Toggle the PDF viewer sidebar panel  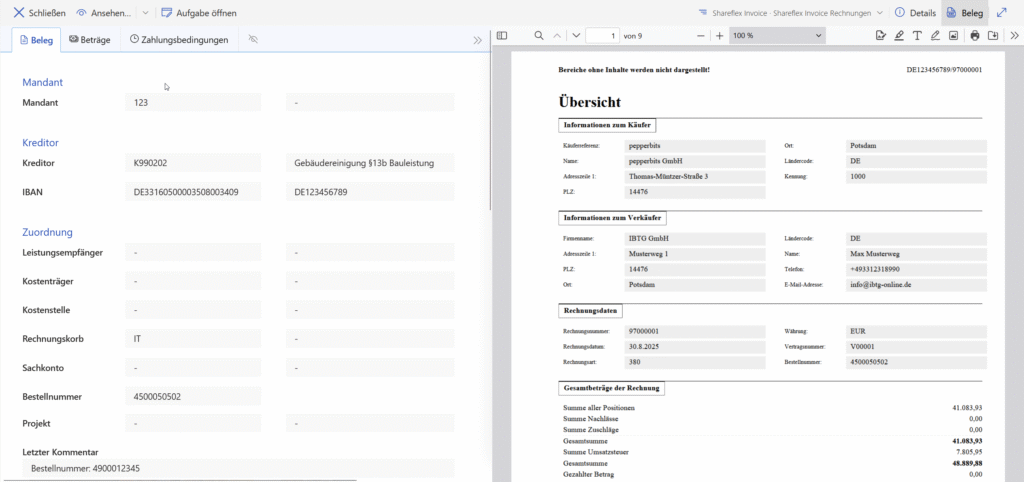[x=502, y=35]
